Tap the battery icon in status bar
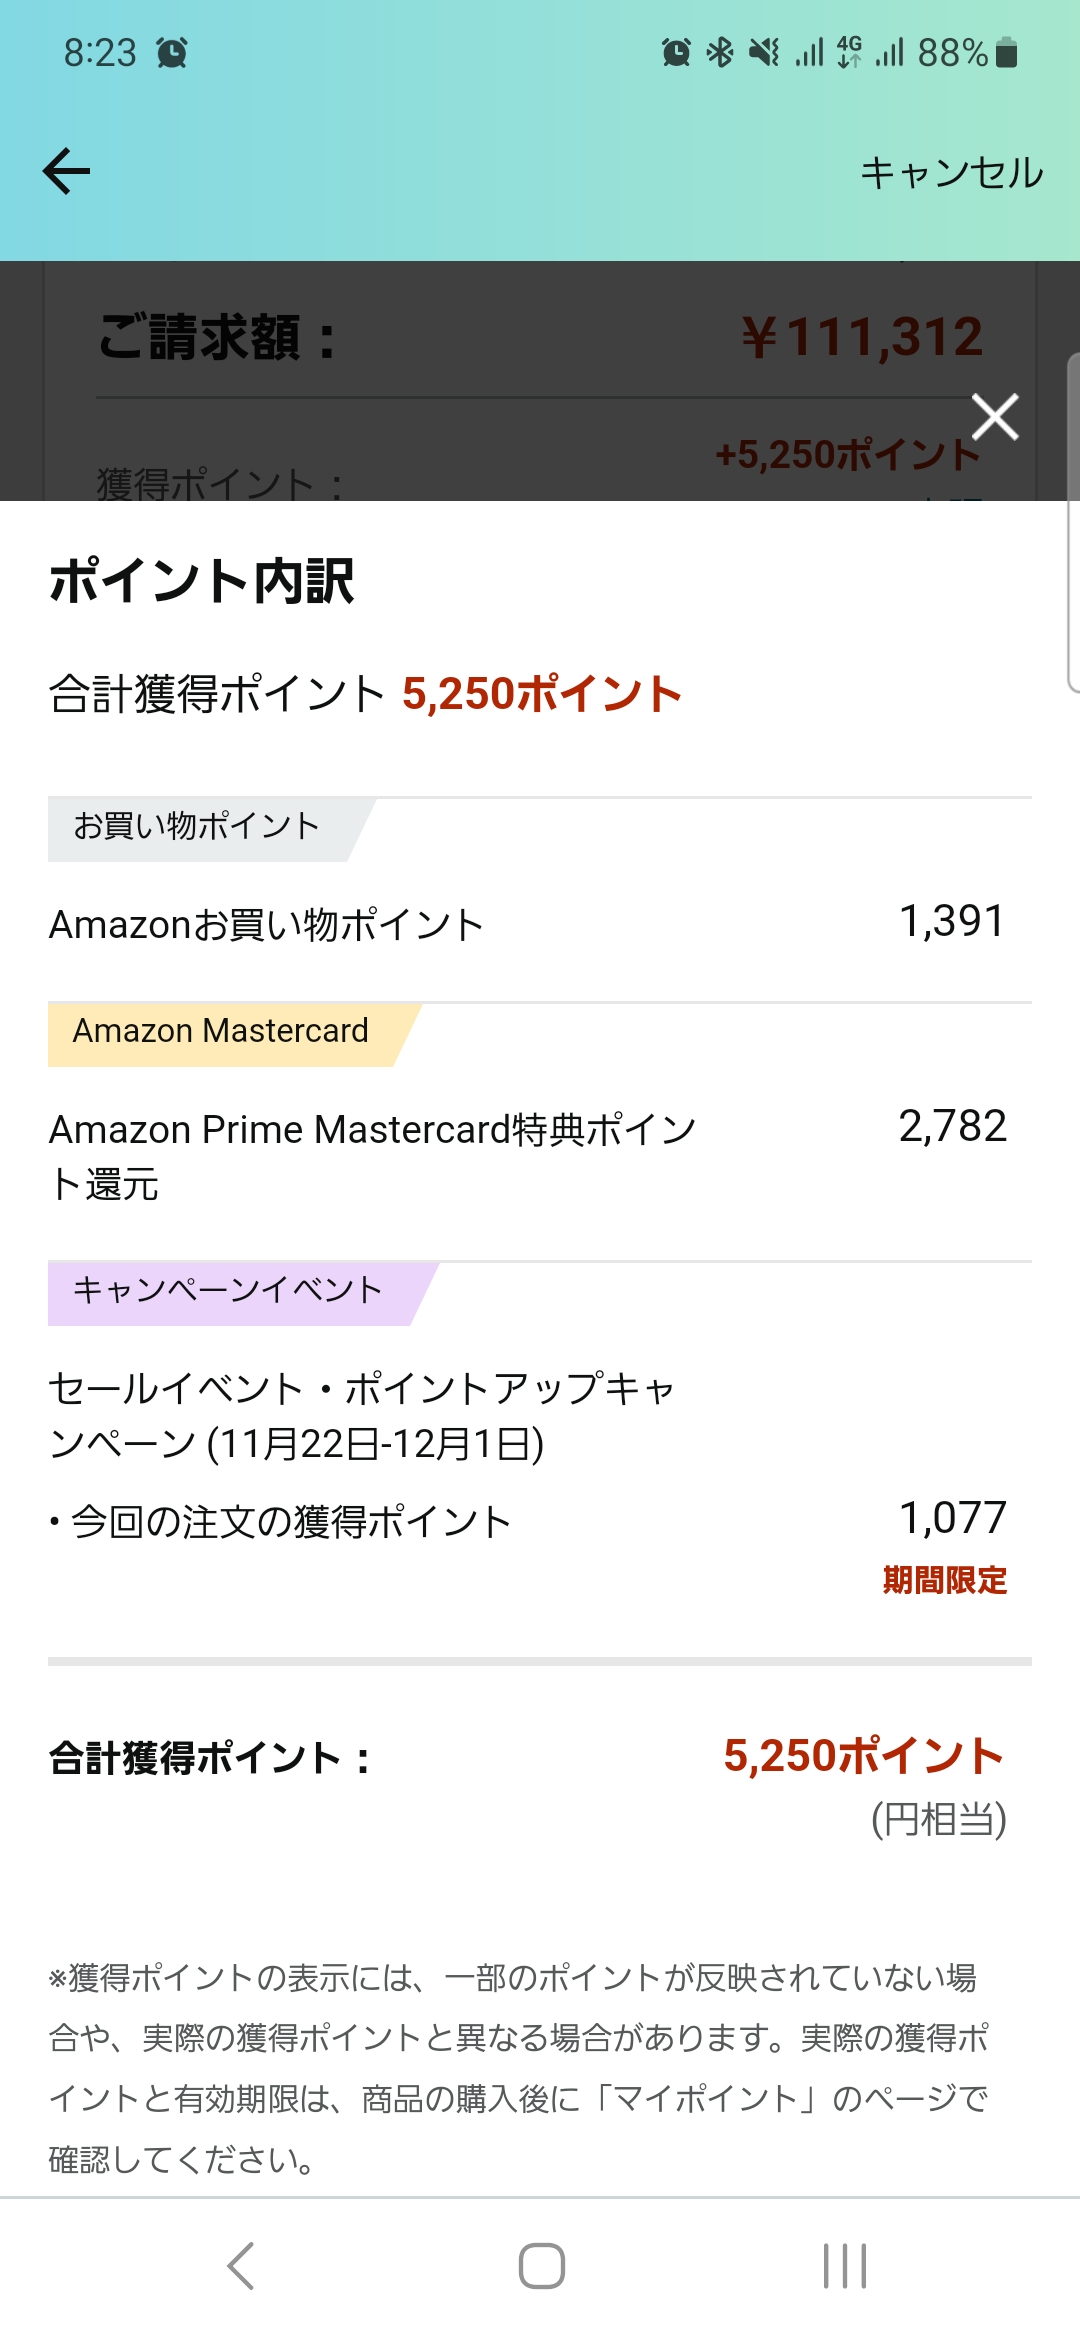 [1007, 52]
